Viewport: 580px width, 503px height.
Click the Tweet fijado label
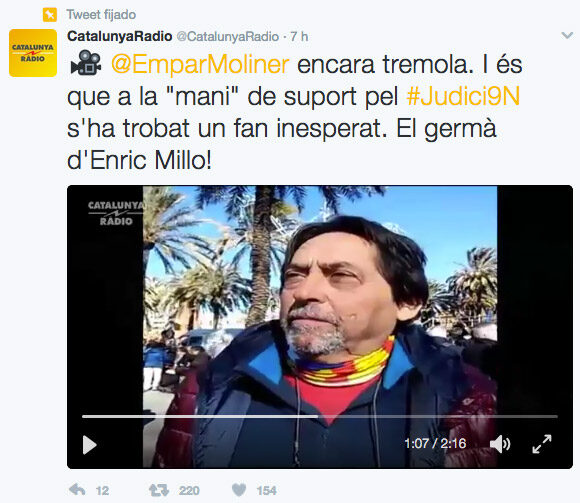101,15
